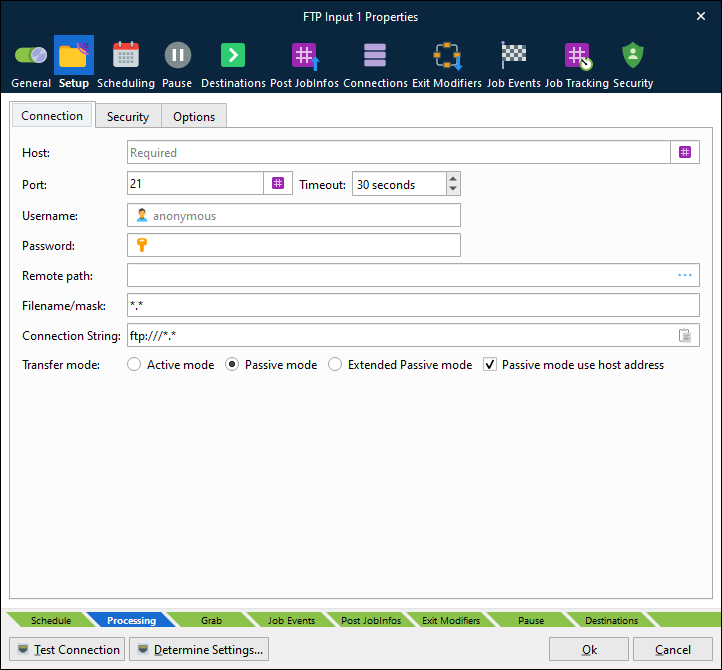The width and height of the screenshot is (722, 670).
Task: Open the Post JobInfos icon
Action: point(305,56)
